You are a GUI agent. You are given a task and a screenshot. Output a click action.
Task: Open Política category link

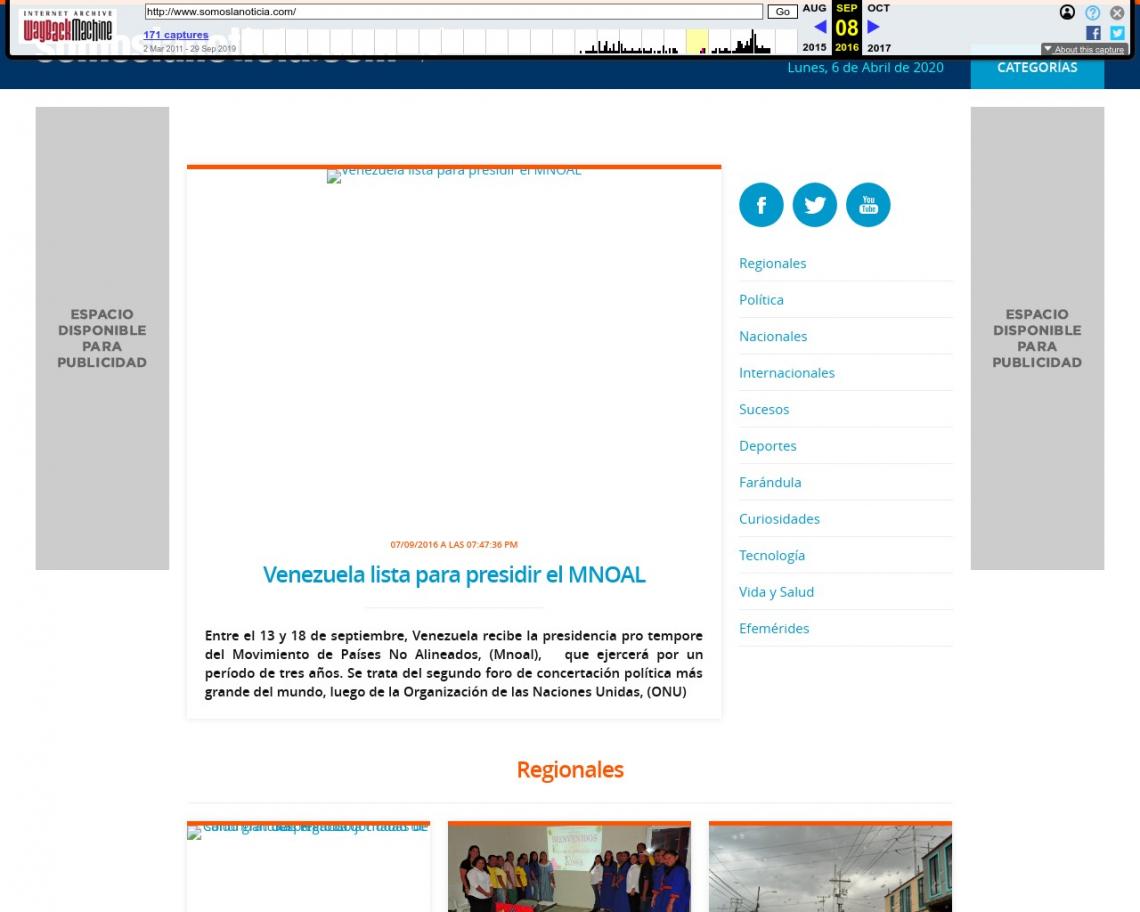click(x=761, y=300)
